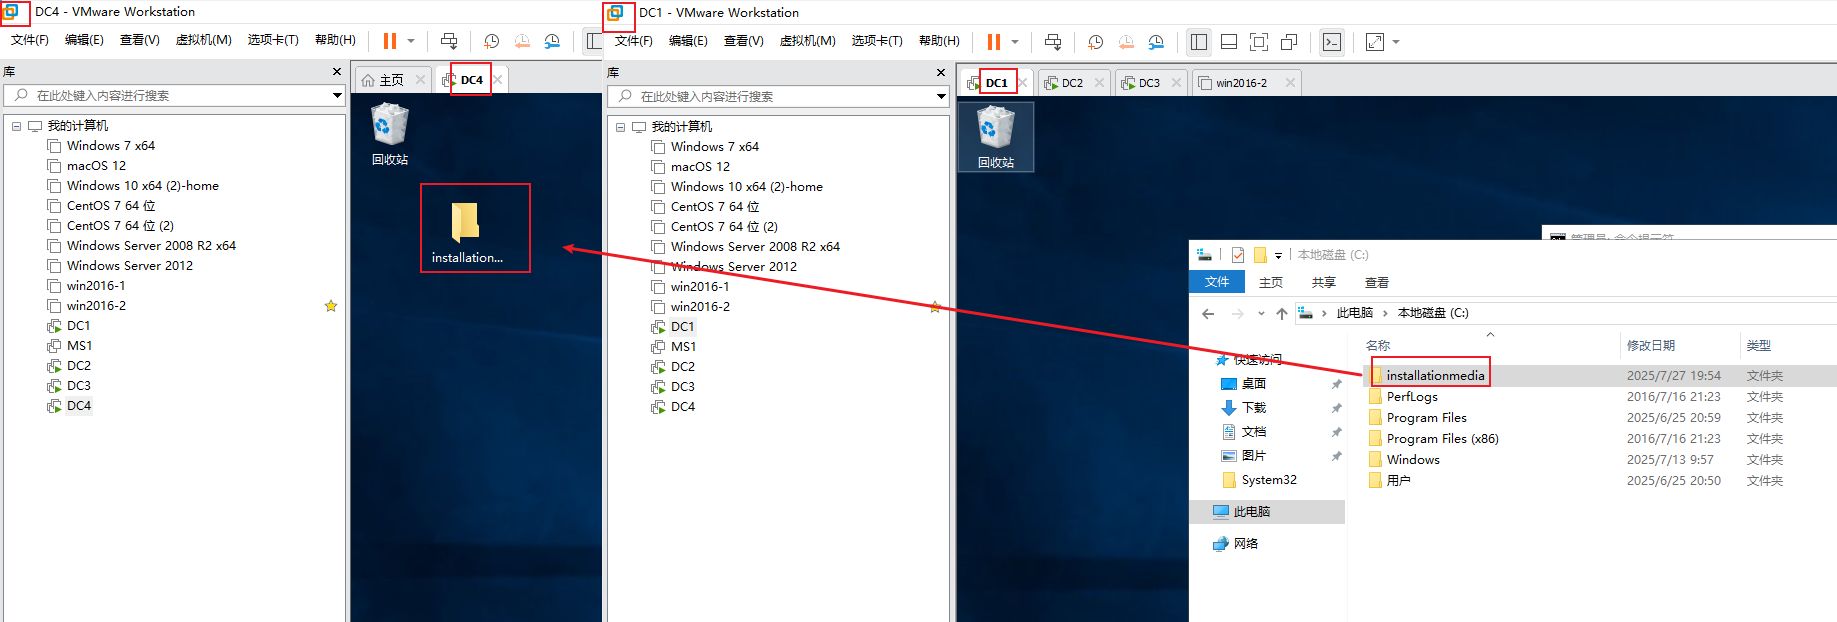Image resolution: width=1837 pixels, height=622 pixels.
Task: Open Explorer quick access toolbar customize dropdown
Action: point(1278,255)
